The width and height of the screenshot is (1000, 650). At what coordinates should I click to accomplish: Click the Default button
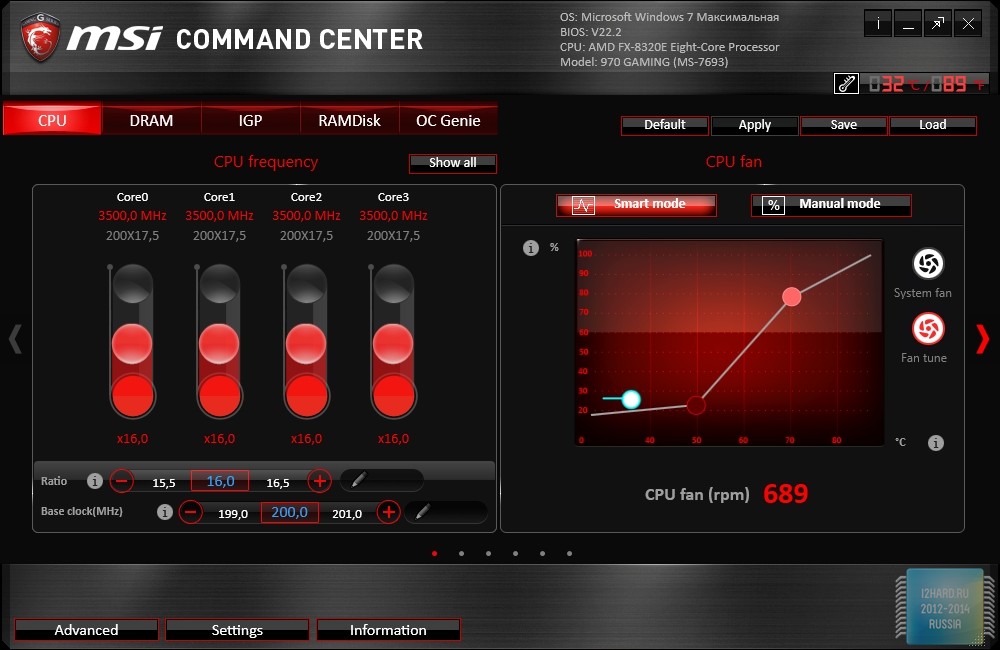[665, 125]
